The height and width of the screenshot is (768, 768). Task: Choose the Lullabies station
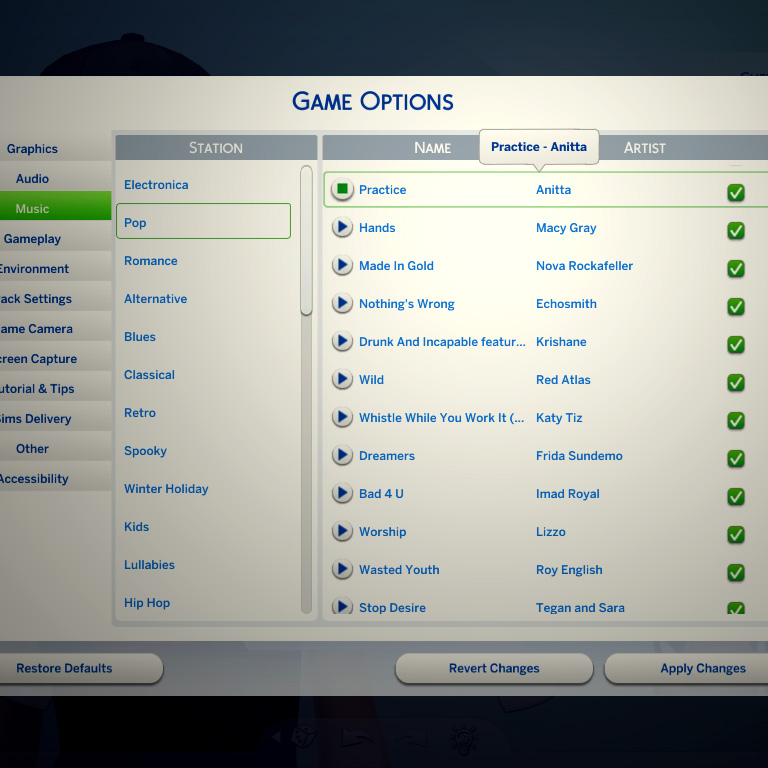(x=203, y=564)
